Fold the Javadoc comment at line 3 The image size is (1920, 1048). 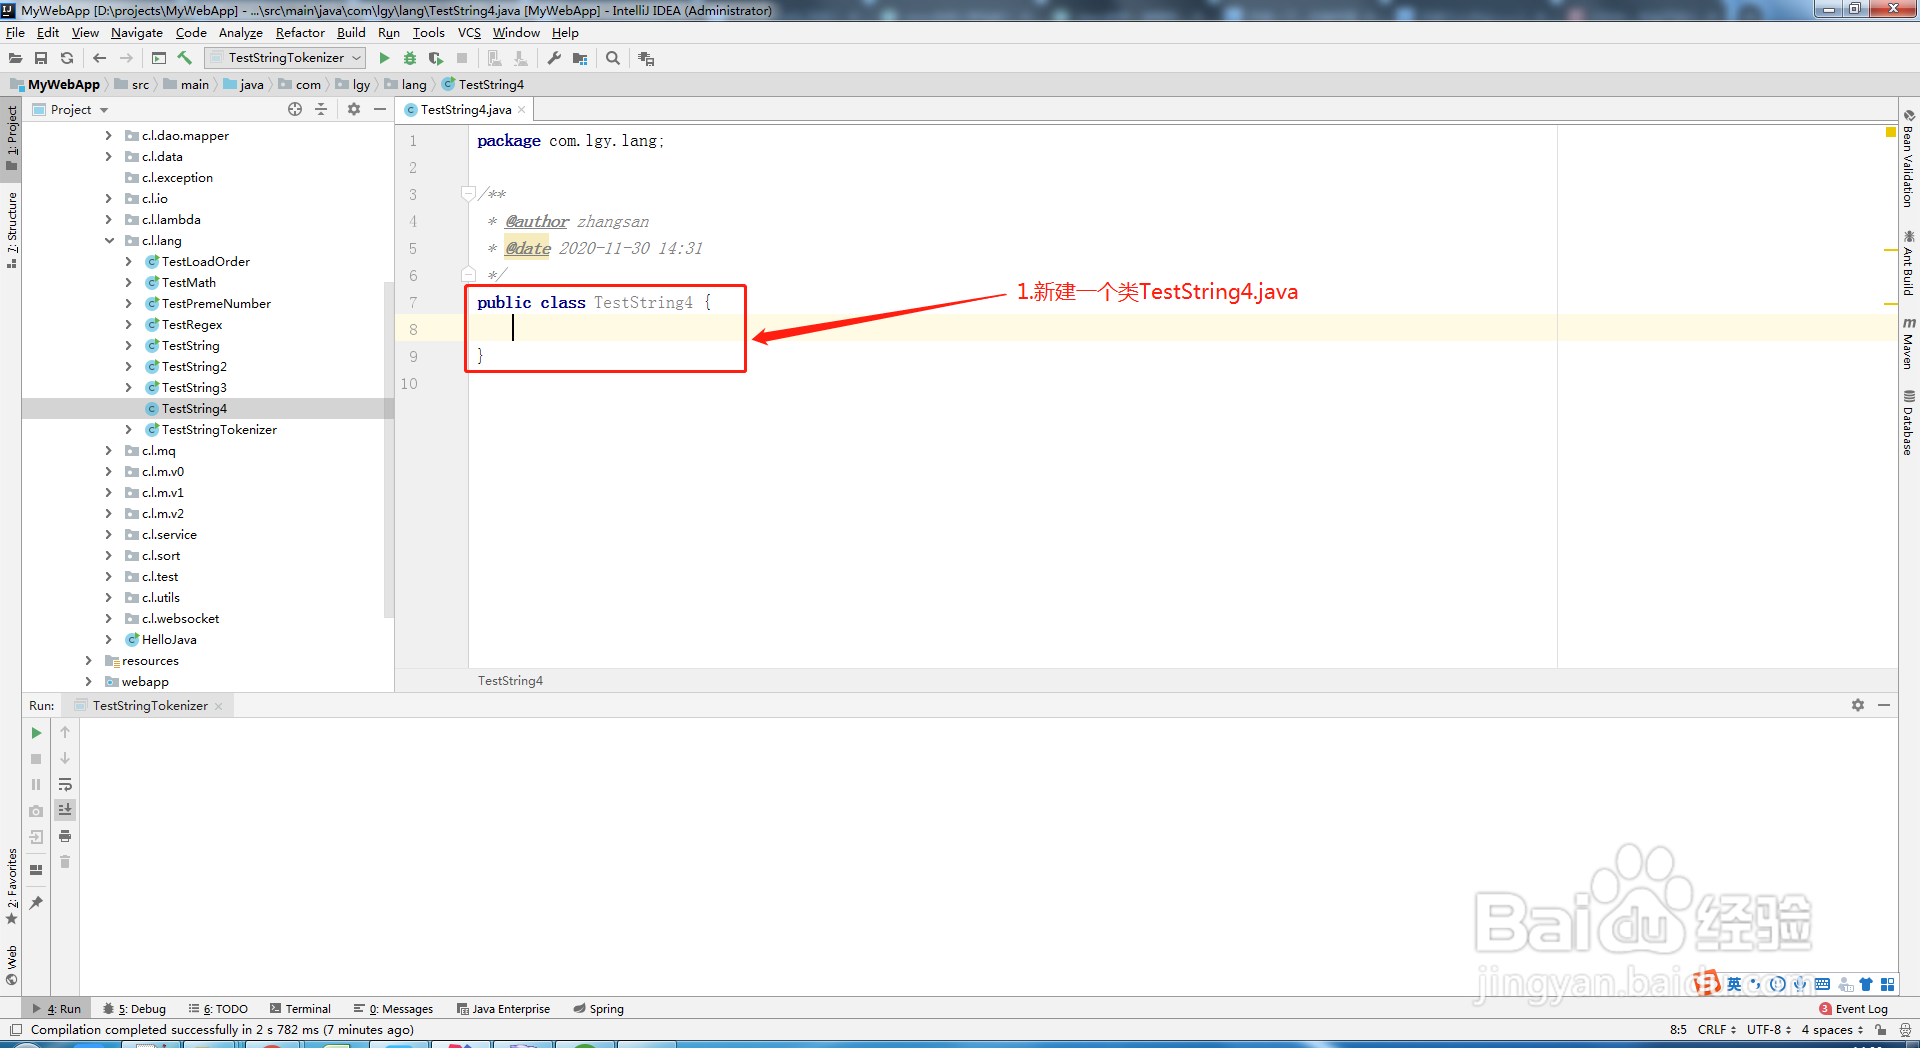[x=468, y=193]
